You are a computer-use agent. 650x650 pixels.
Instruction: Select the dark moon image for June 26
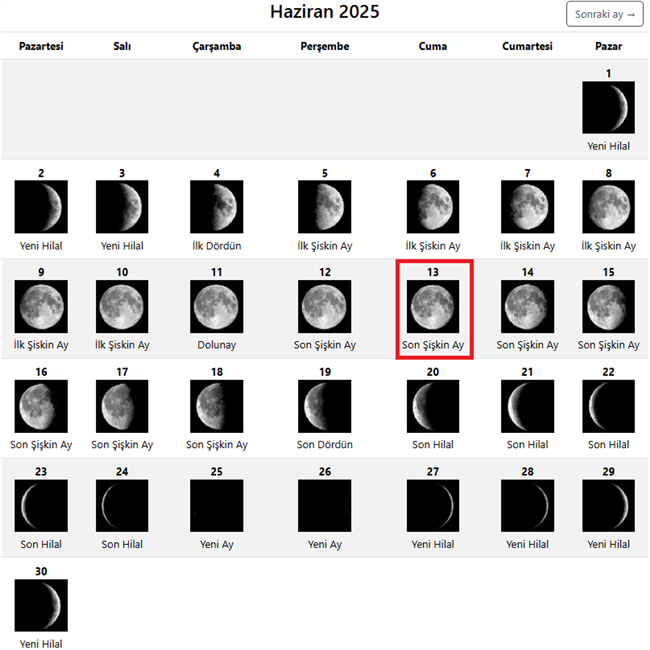(325, 506)
